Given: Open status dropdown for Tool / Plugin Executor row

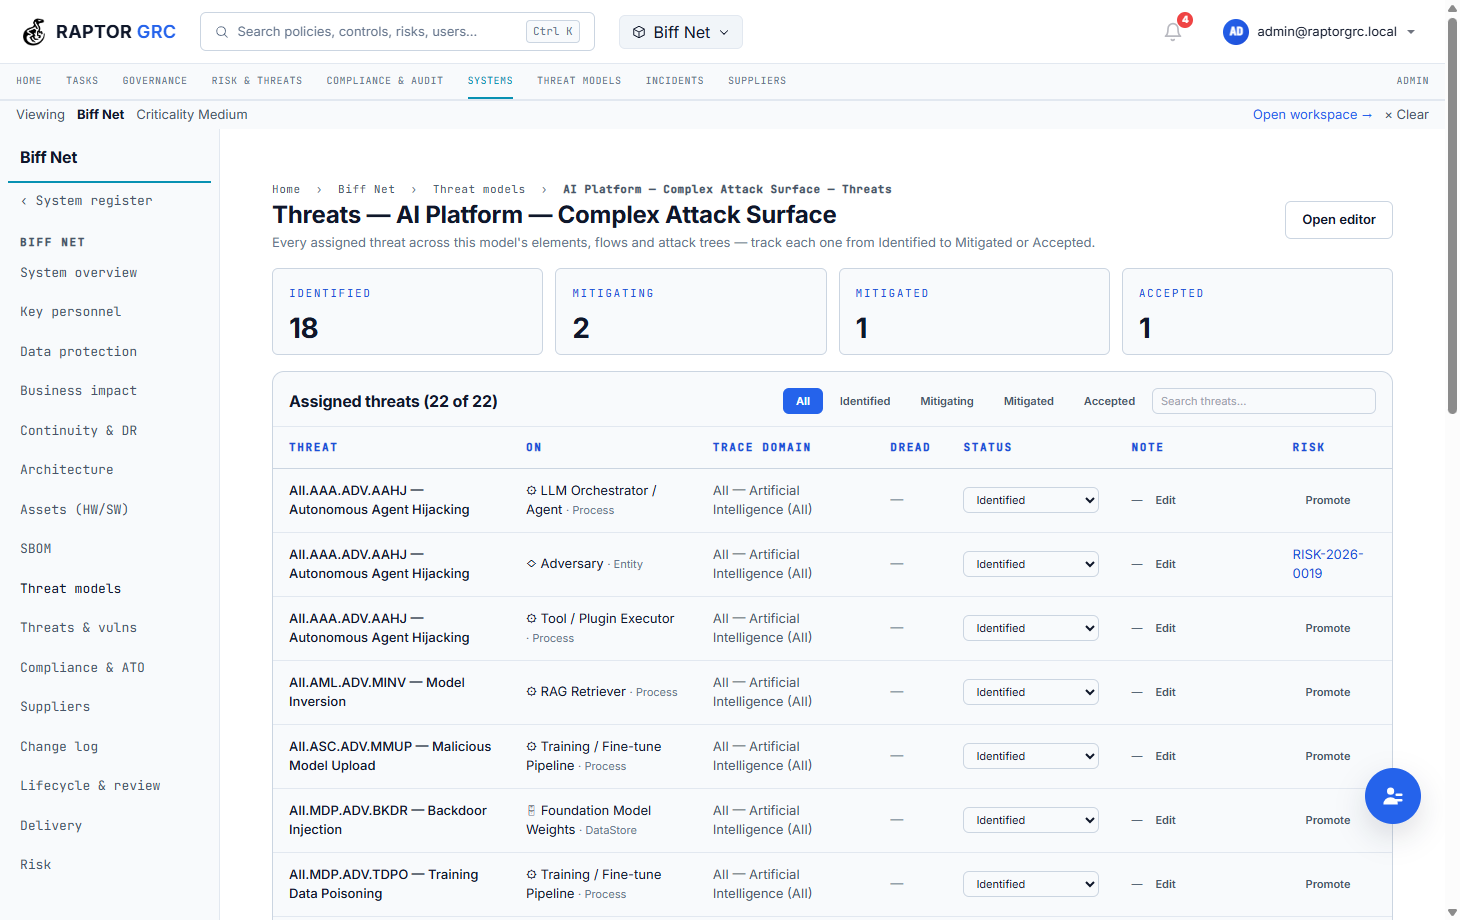Looking at the screenshot, I should [x=1031, y=628].
